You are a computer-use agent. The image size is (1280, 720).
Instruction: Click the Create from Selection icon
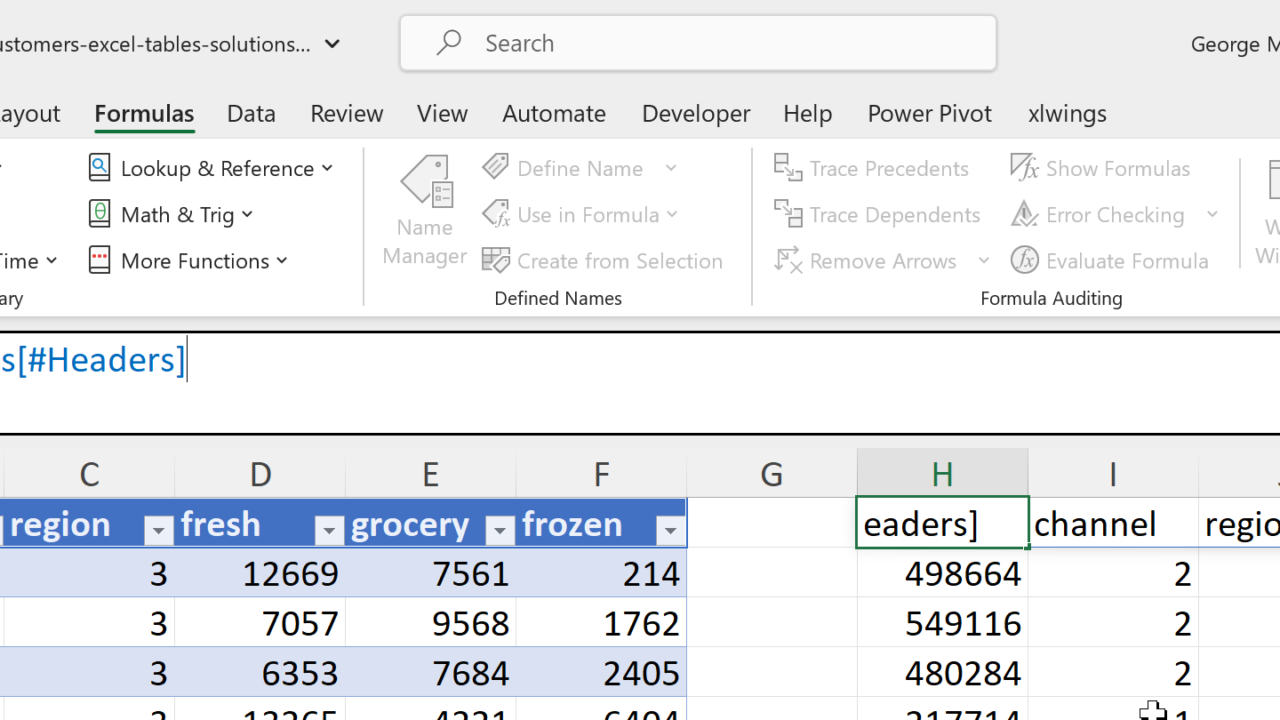tap(496, 261)
